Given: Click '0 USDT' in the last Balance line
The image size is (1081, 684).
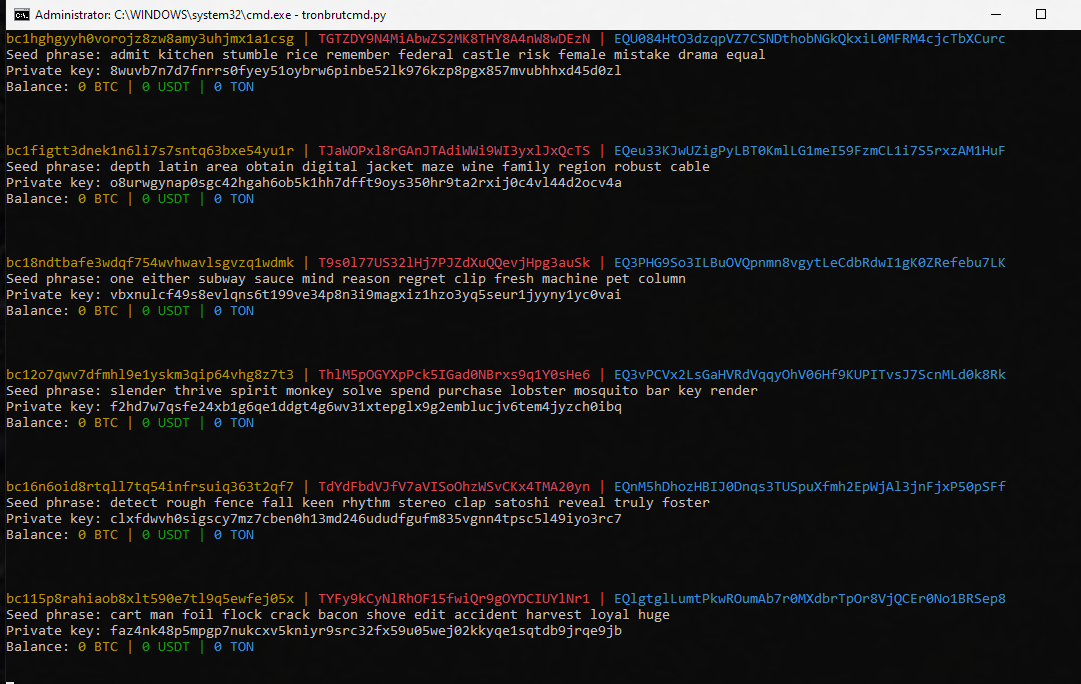Looking at the screenshot, I should [x=166, y=647].
